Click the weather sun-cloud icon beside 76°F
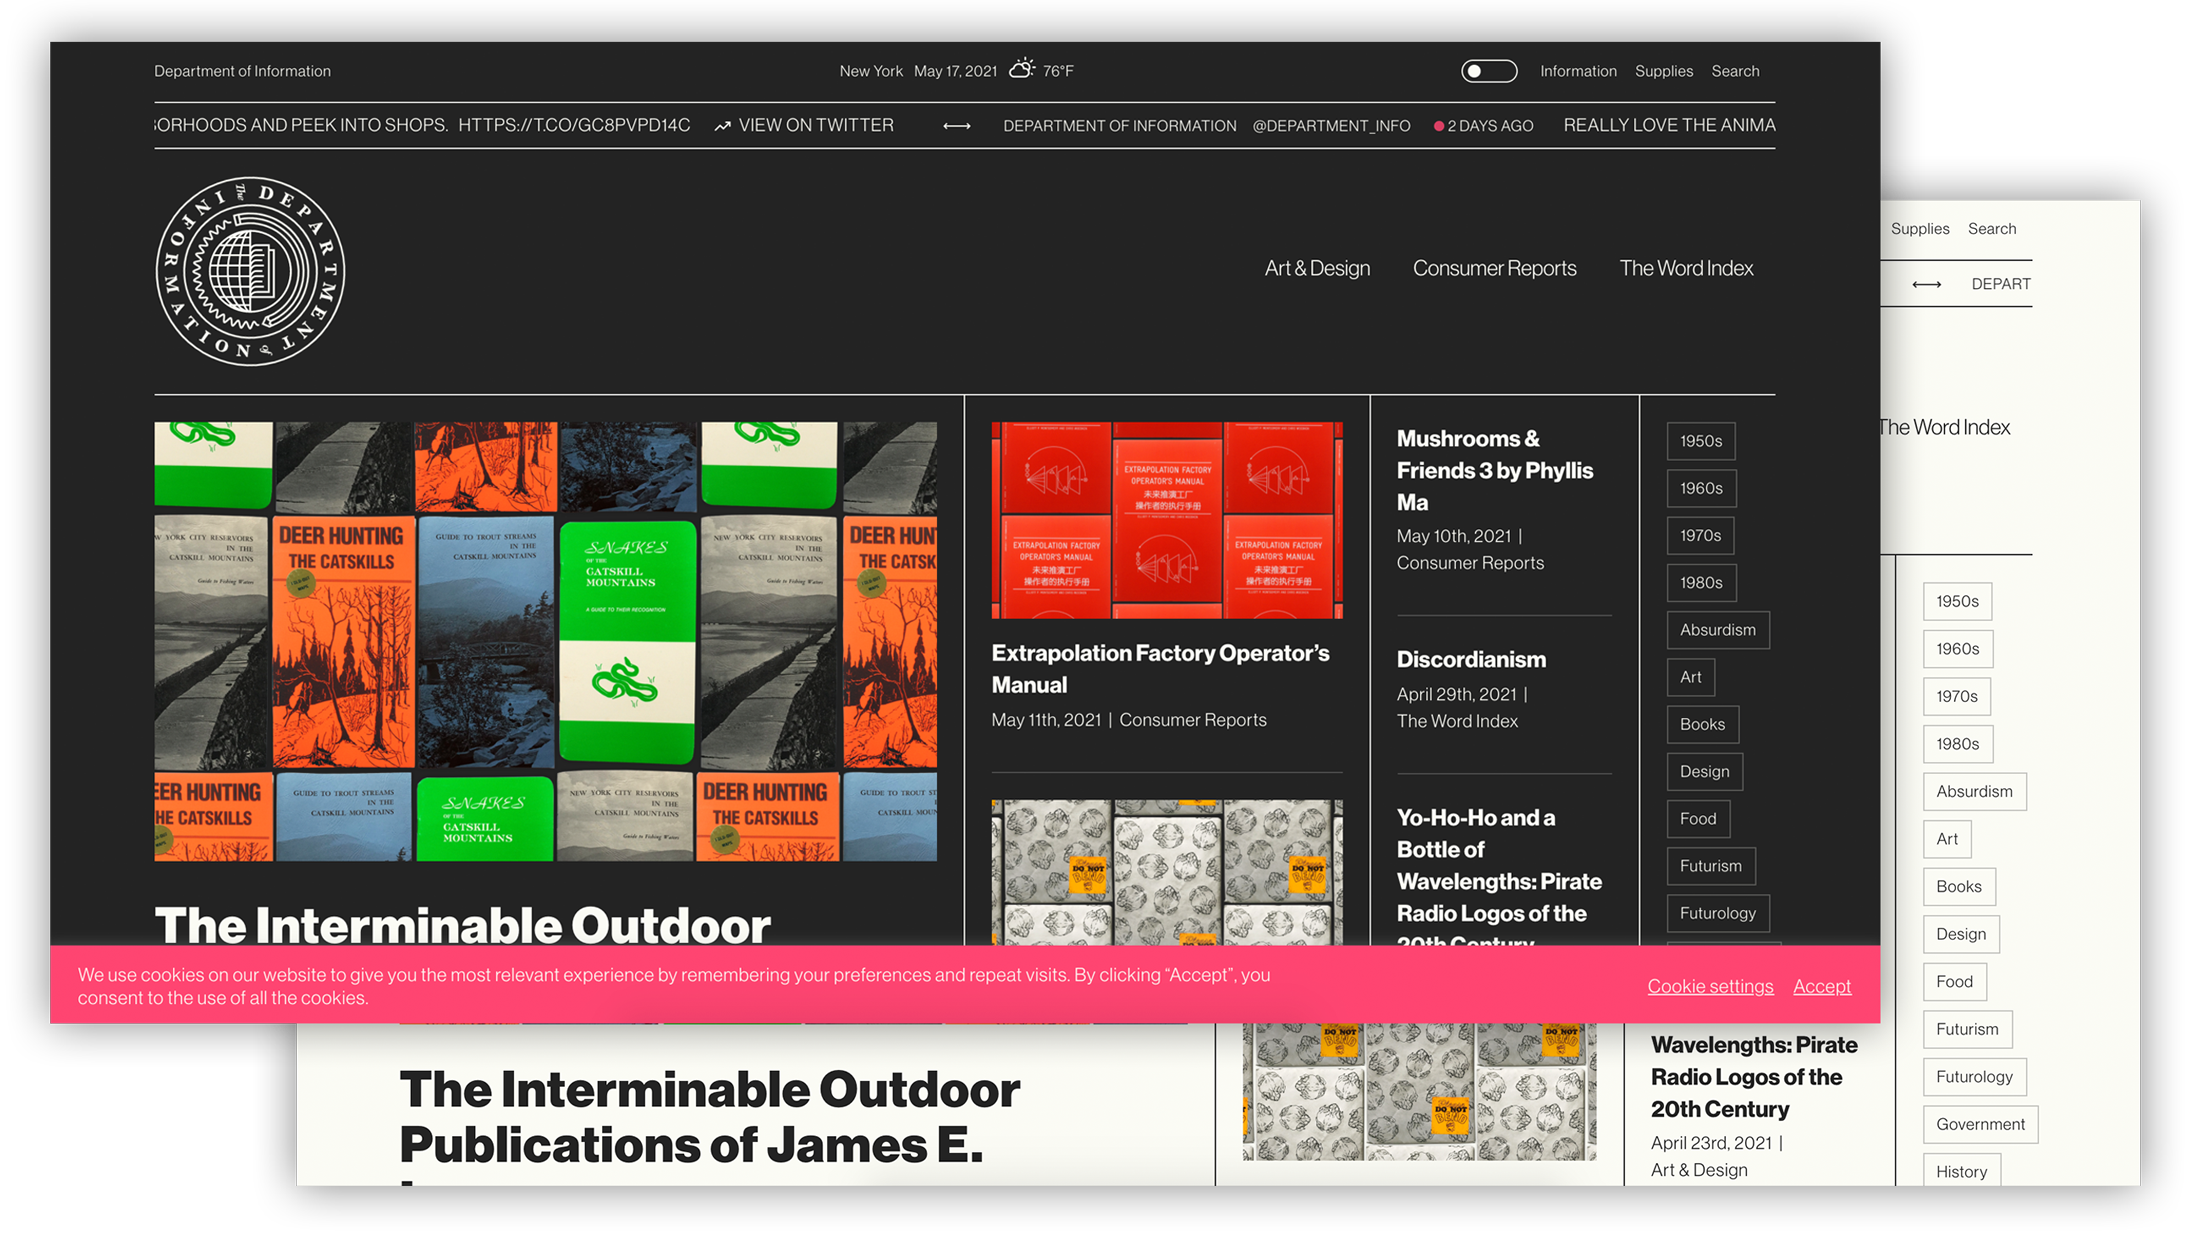 [x=1021, y=69]
